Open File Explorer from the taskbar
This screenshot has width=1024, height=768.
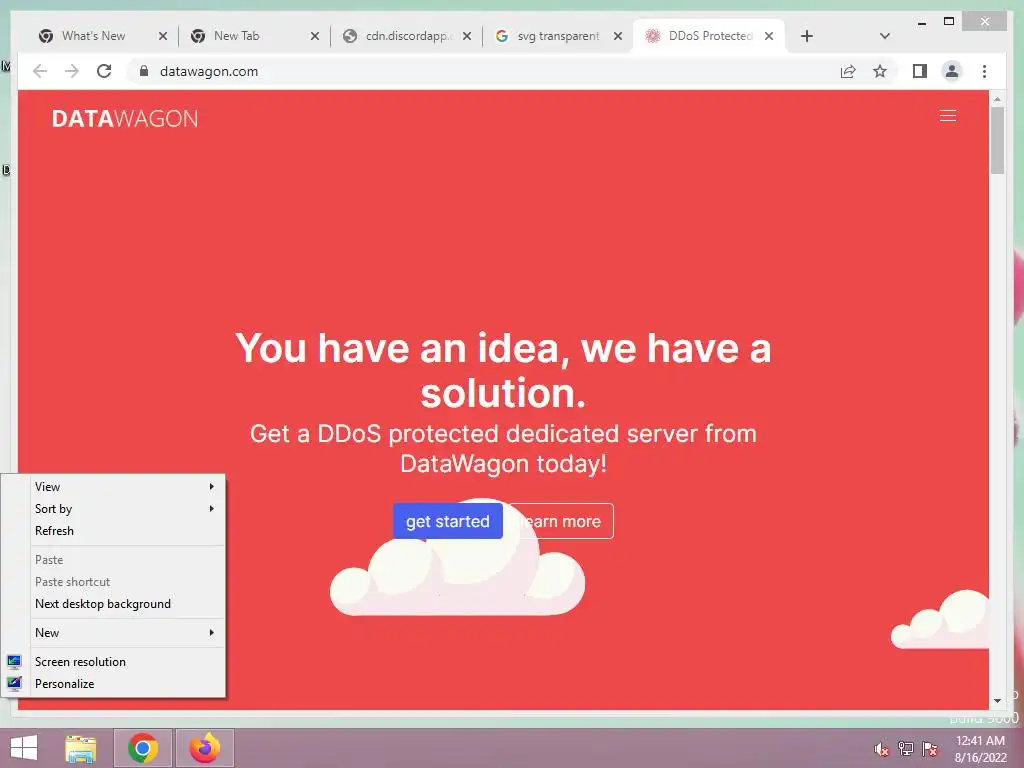80,748
